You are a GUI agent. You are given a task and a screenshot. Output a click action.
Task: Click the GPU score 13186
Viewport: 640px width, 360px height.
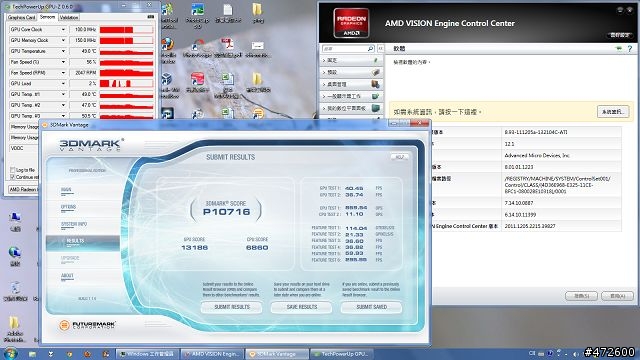click(194, 247)
